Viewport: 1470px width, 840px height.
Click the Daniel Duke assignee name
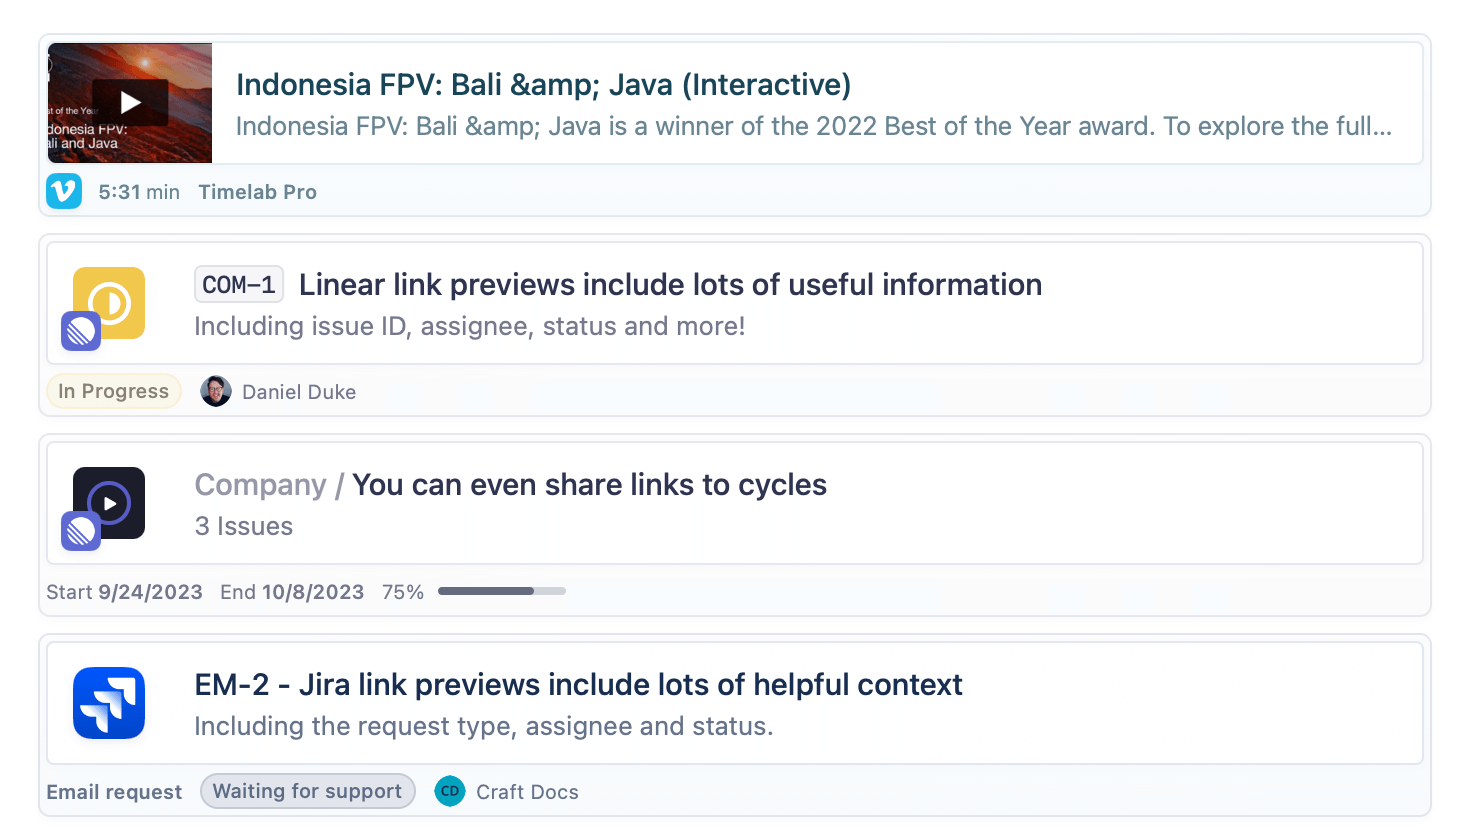pyautogui.click(x=299, y=392)
